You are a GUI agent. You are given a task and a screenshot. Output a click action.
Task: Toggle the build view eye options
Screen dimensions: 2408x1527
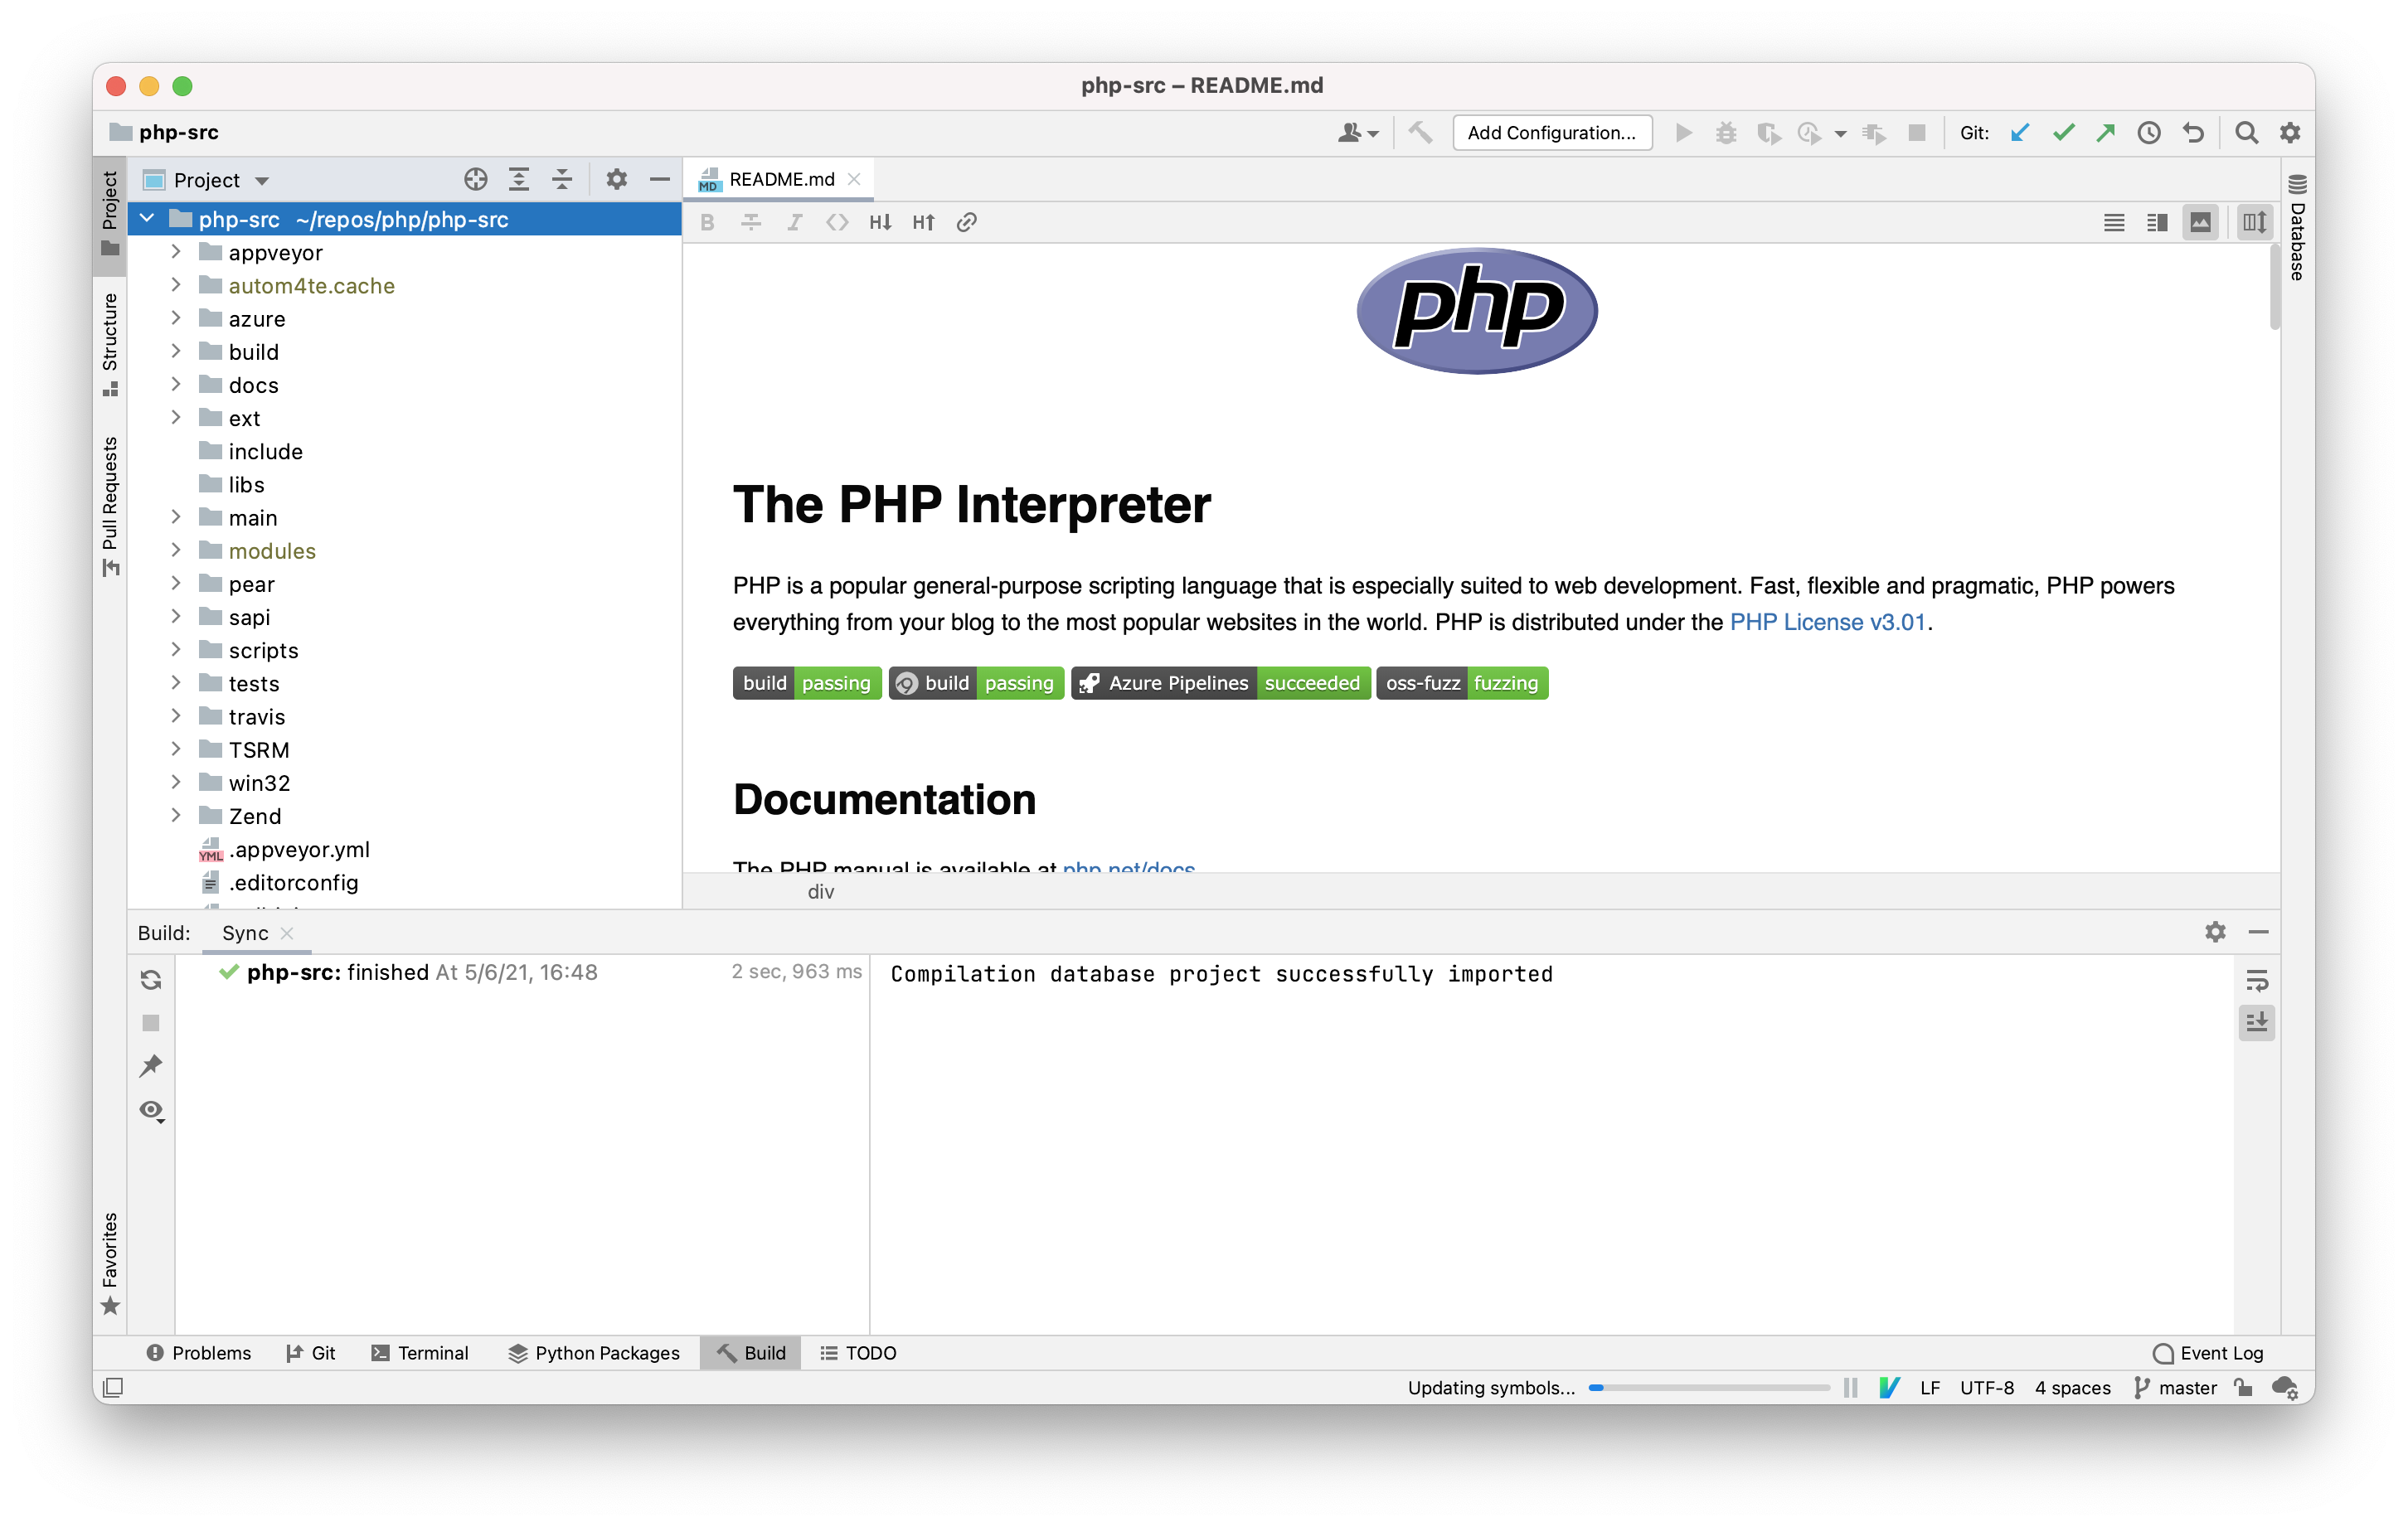151,1110
